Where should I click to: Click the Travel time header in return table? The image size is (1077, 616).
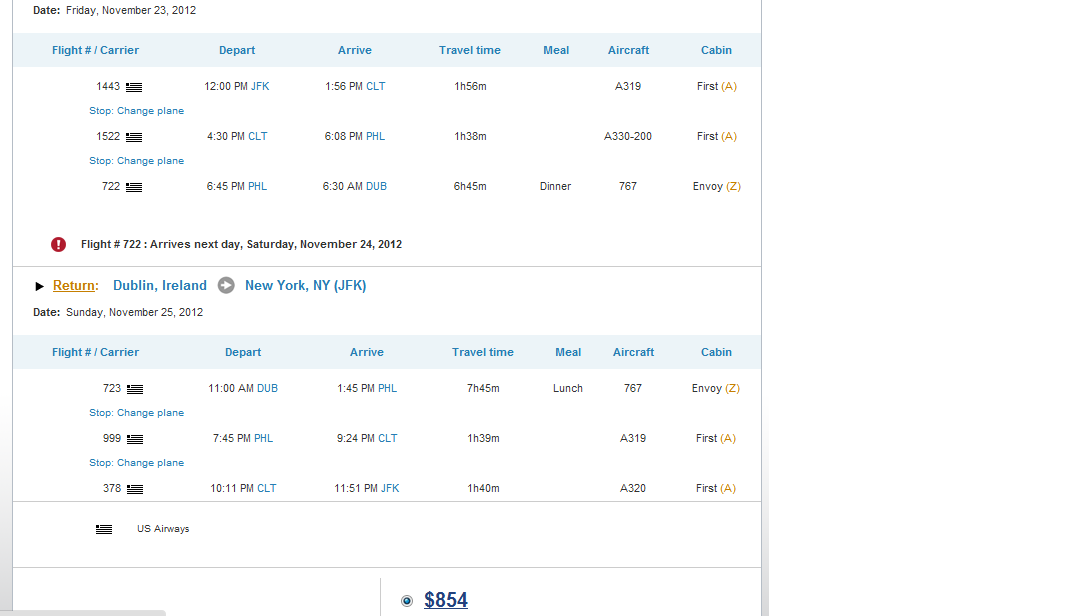click(482, 352)
